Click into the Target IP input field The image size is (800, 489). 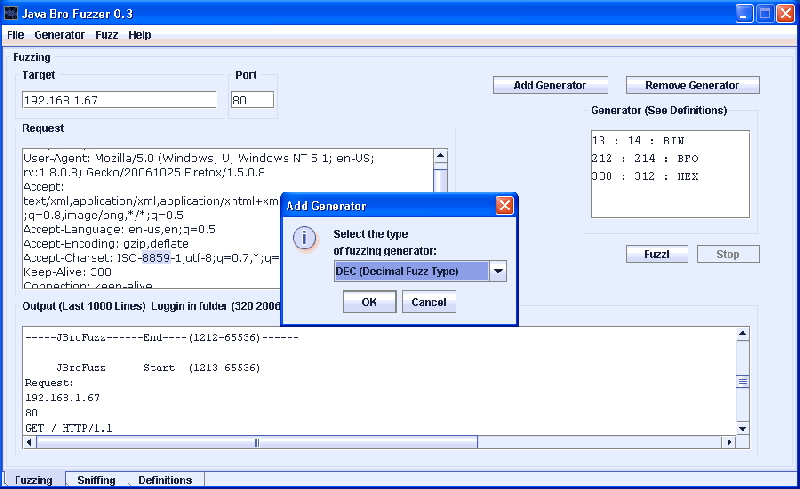(119, 100)
